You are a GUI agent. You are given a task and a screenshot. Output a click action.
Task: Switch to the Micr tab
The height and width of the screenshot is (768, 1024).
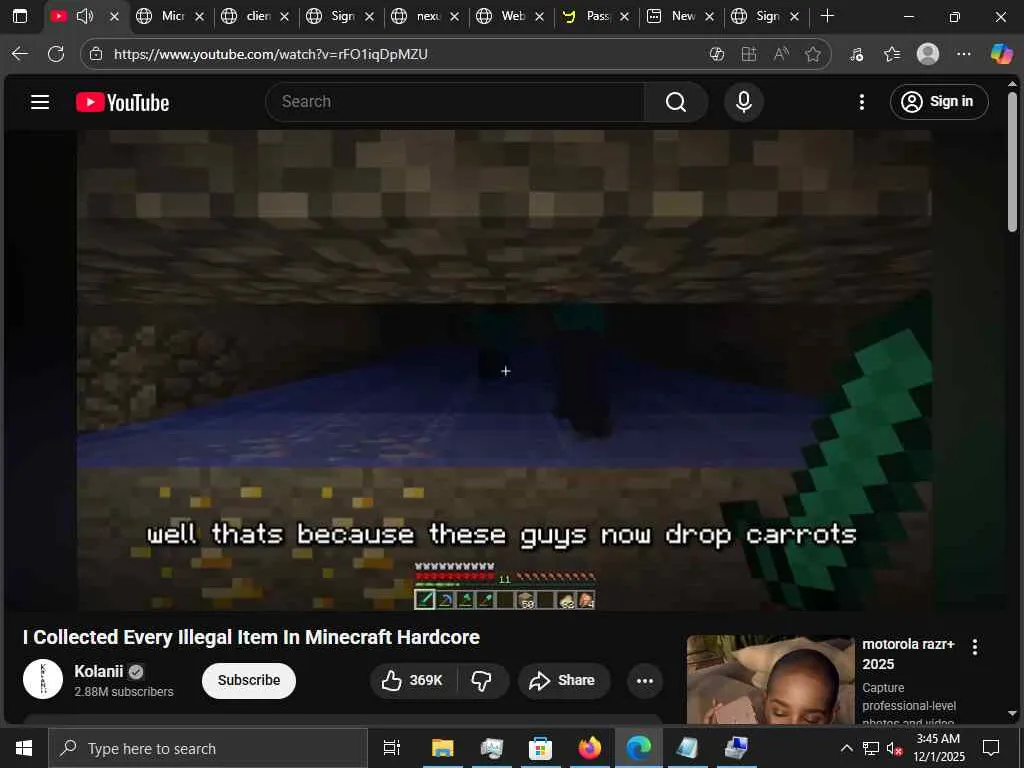tap(172, 16)
